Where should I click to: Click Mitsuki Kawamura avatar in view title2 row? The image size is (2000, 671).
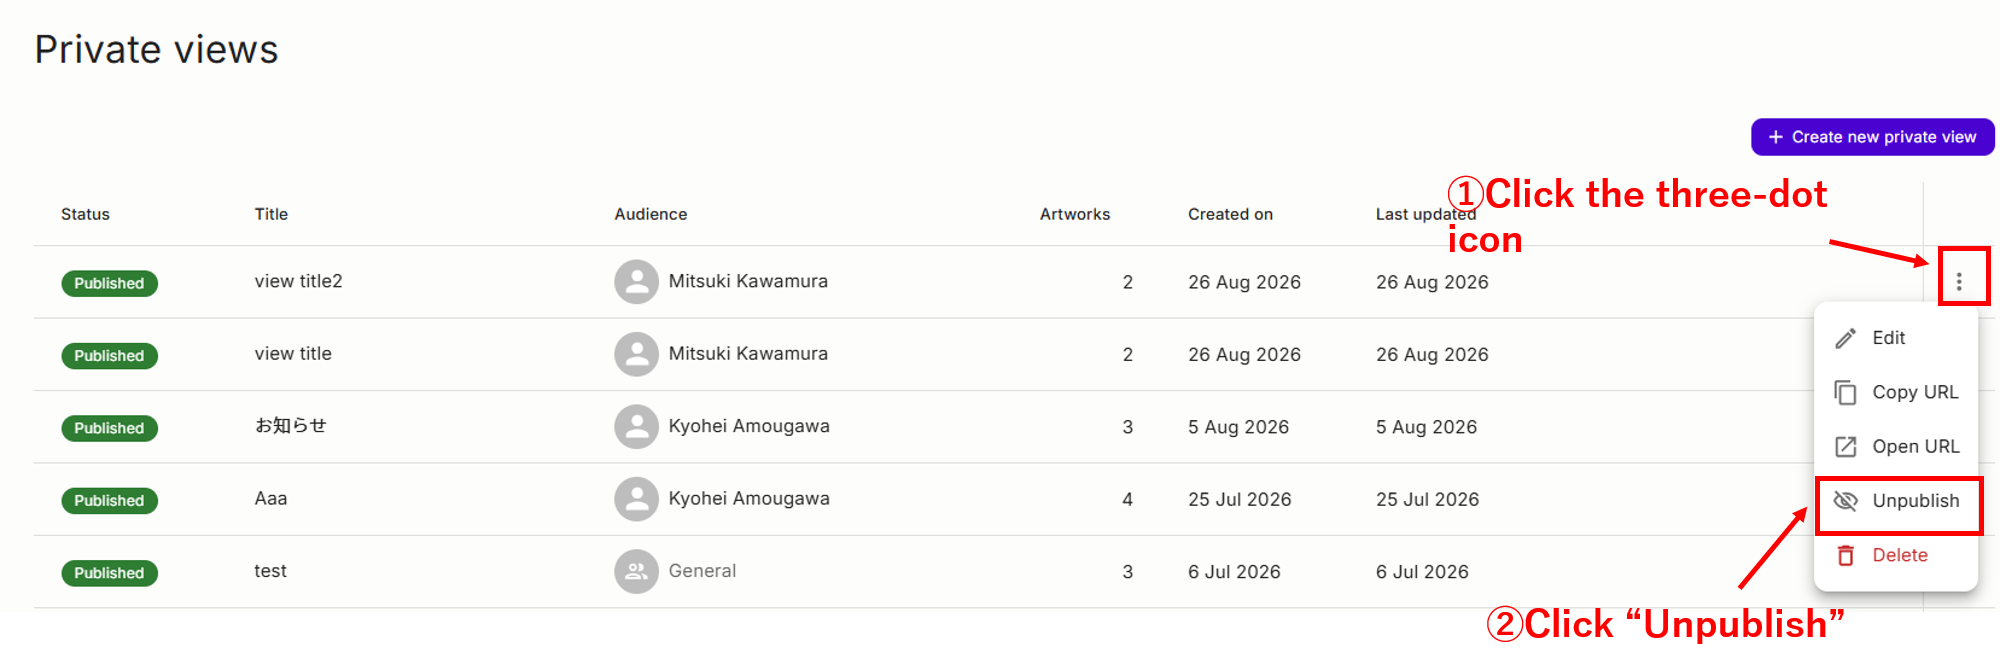636,282
